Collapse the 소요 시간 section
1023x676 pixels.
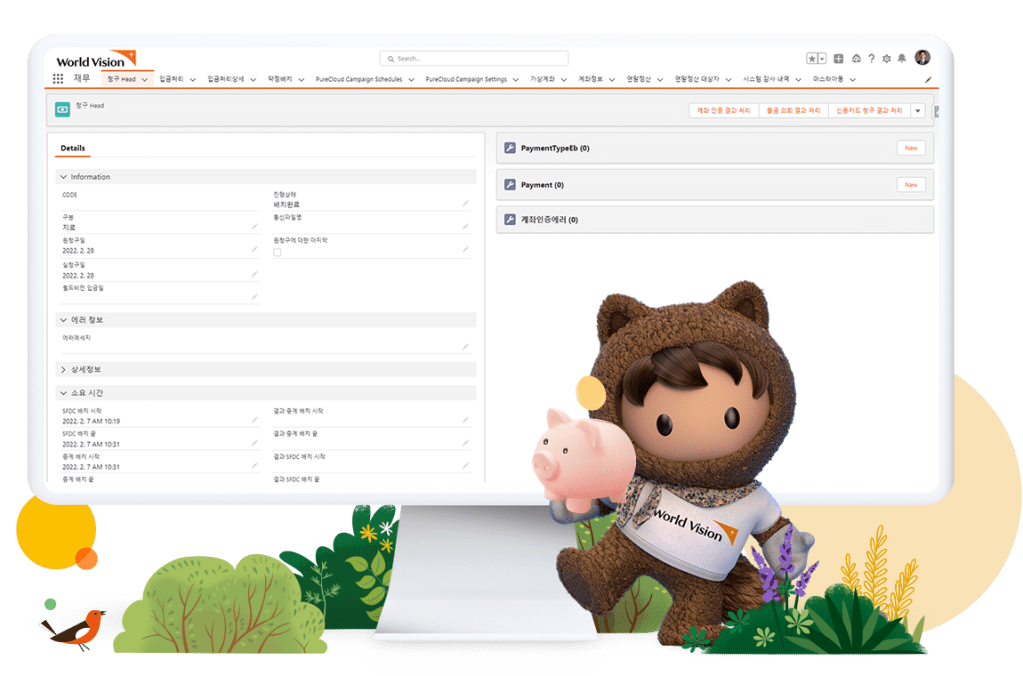(64, 393)
